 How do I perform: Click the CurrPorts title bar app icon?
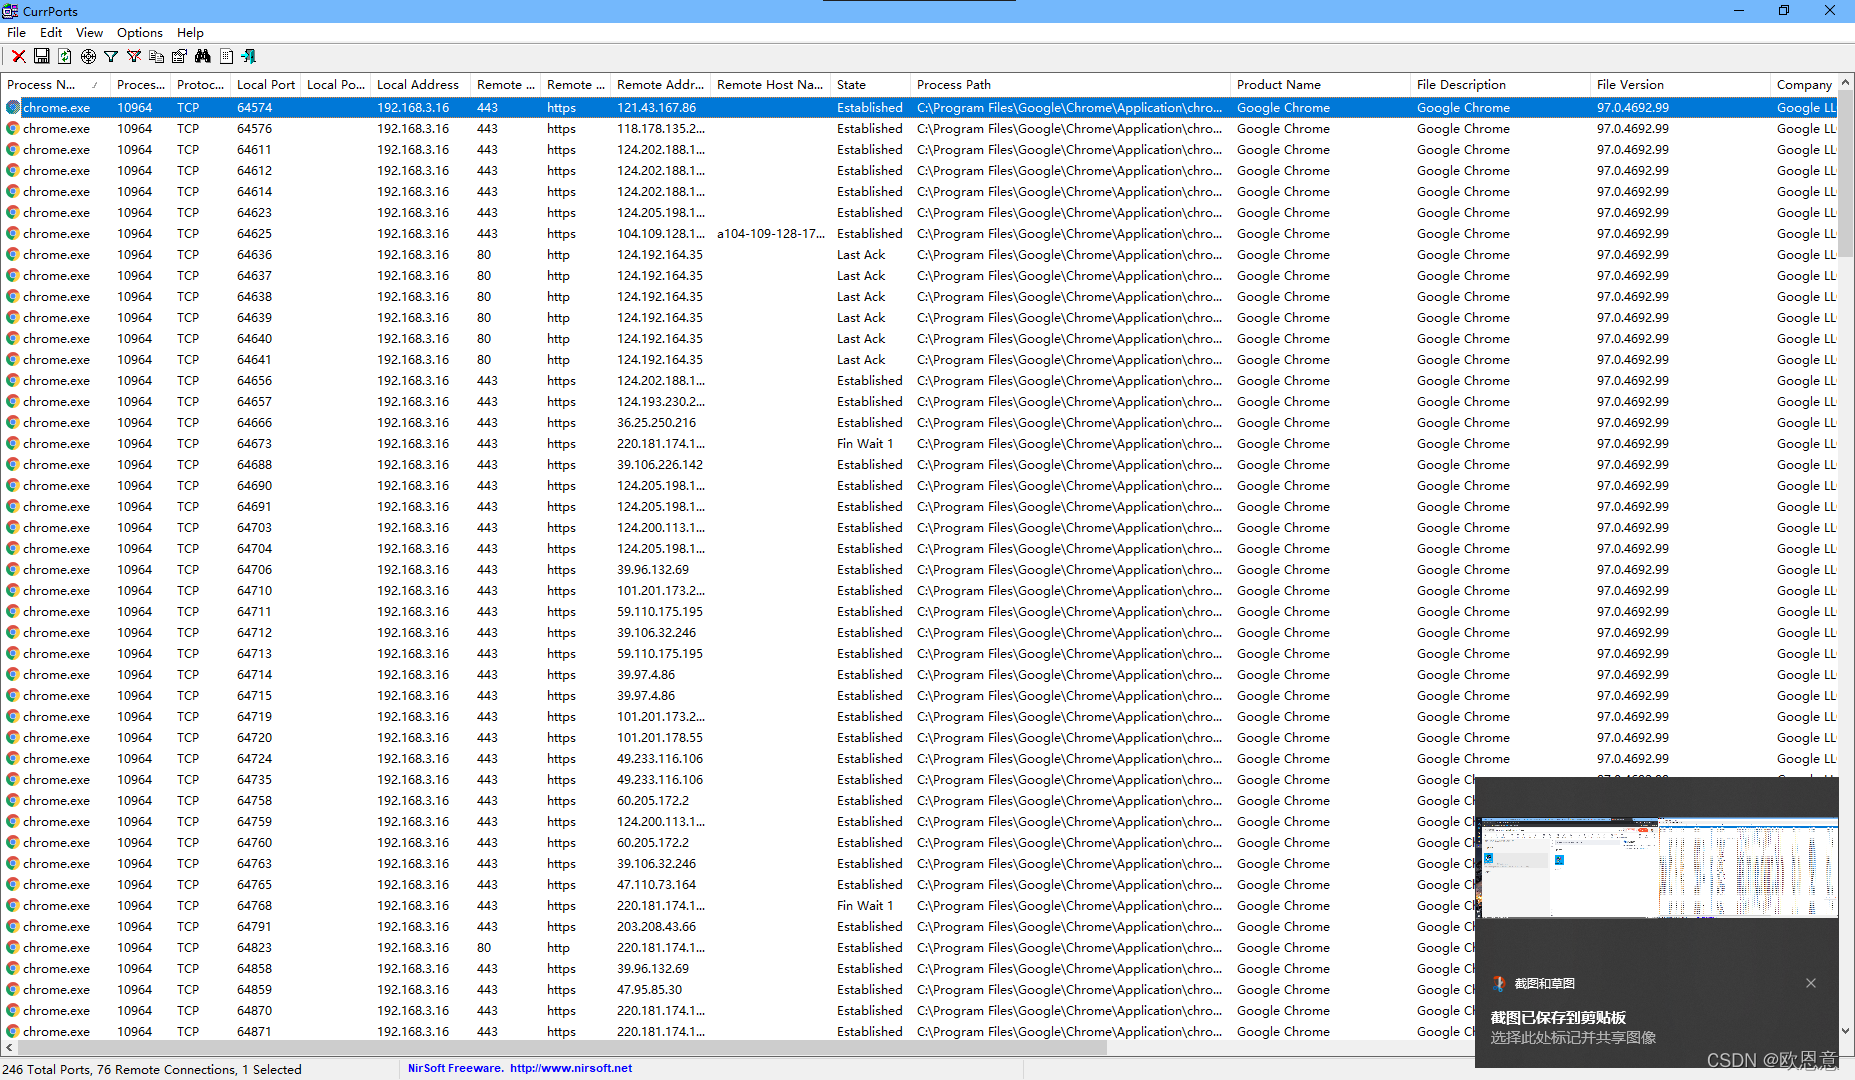10,11
